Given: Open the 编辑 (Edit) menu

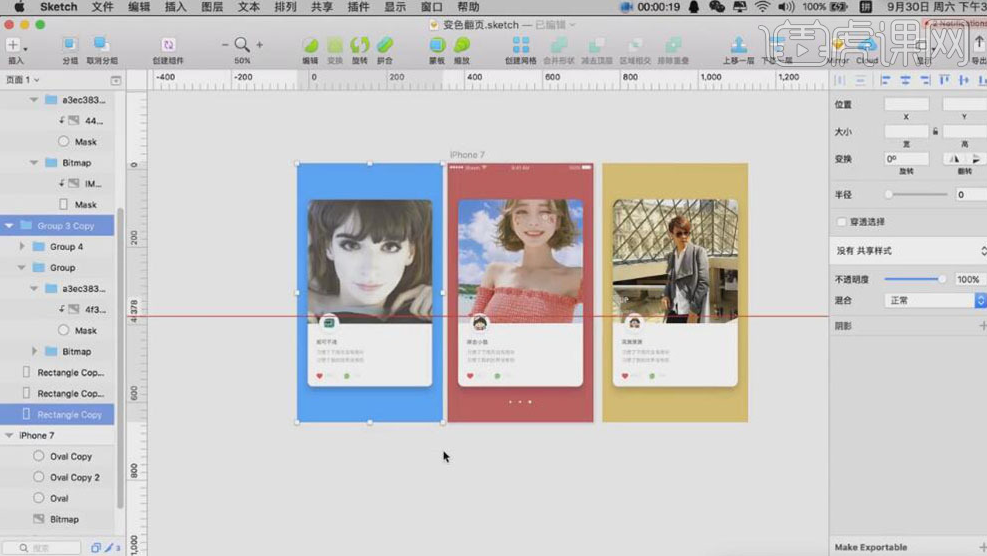Looking at the screenshot, I should (139, 7).
